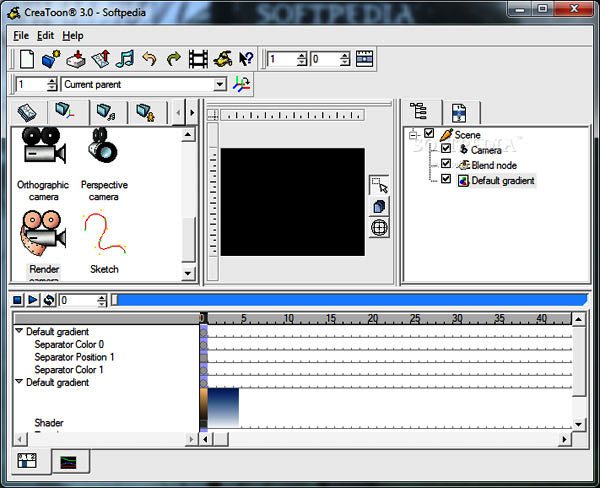Select the Separator Position 1 track

coord(74,357)
